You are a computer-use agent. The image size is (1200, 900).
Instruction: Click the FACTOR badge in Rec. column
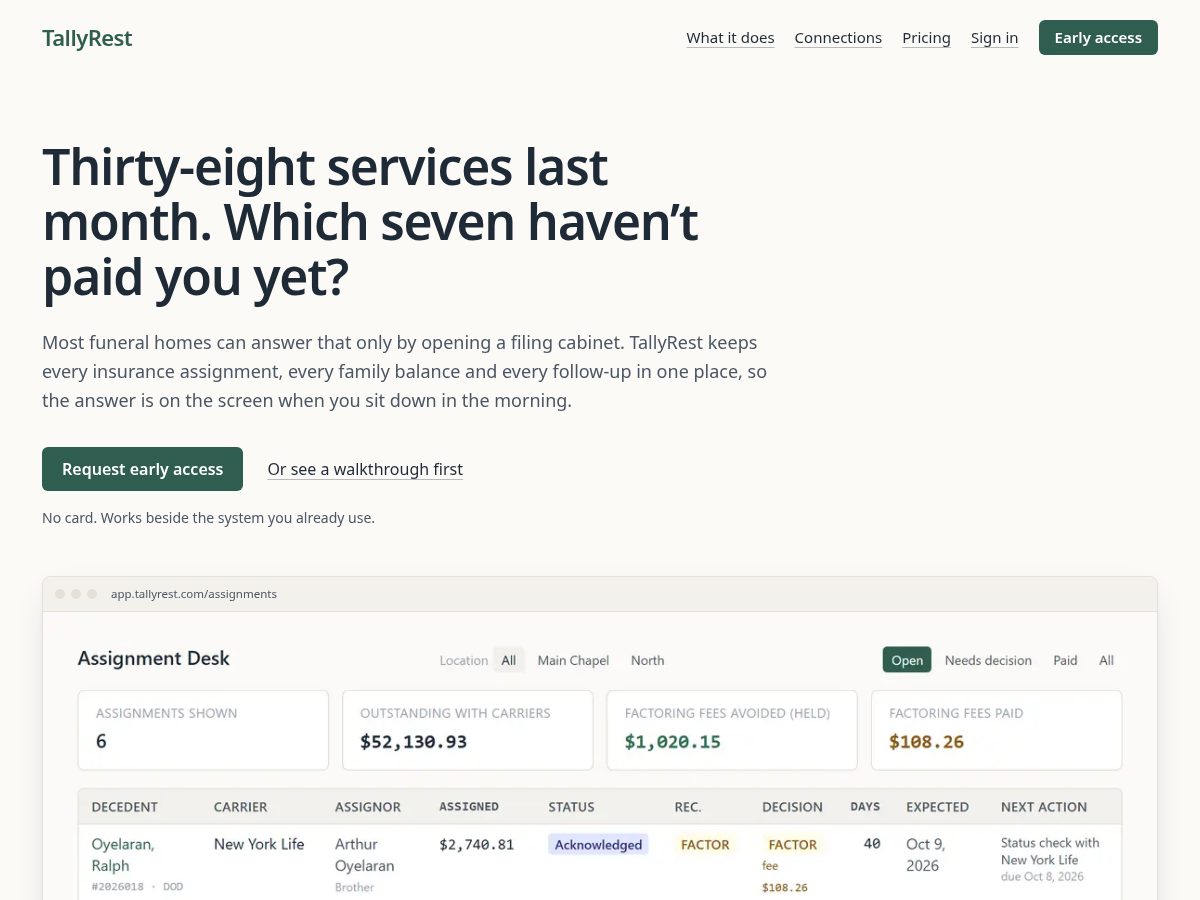click(705, 845)
